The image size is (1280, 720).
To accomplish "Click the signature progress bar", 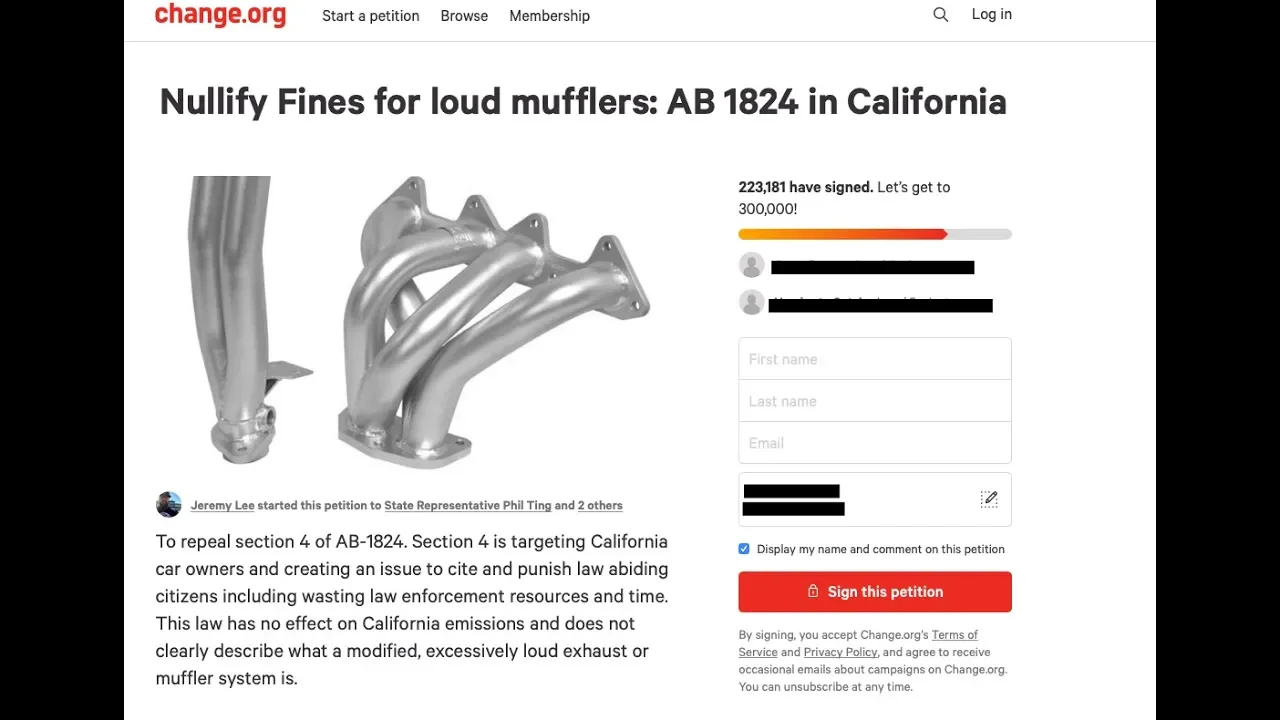I will [x=875, y=234].
